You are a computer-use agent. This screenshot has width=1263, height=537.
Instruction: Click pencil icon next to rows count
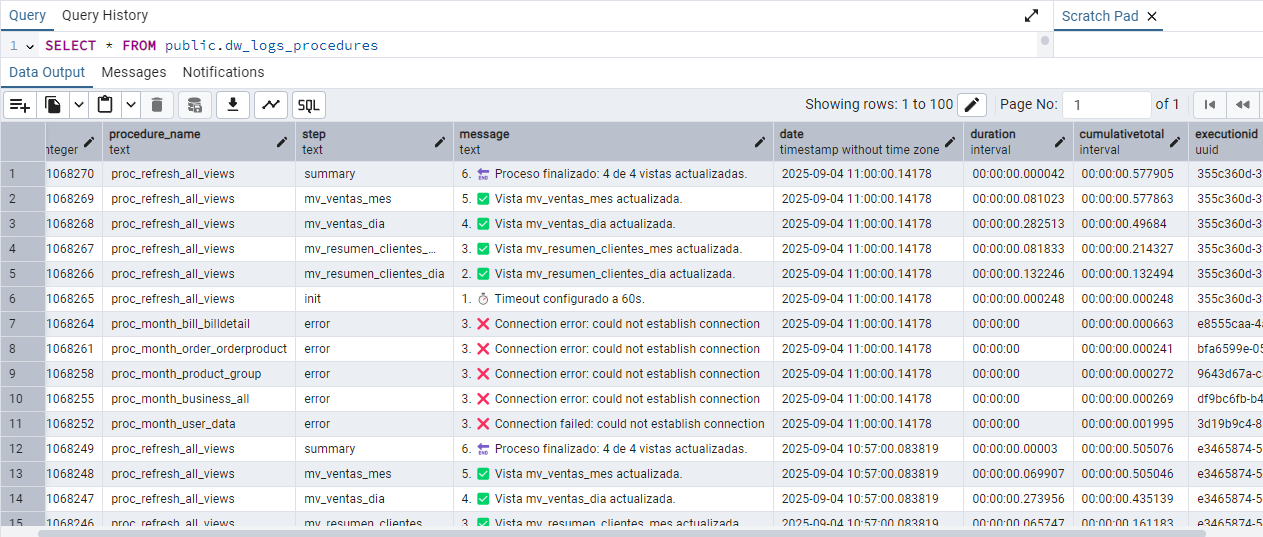(972, 105)
